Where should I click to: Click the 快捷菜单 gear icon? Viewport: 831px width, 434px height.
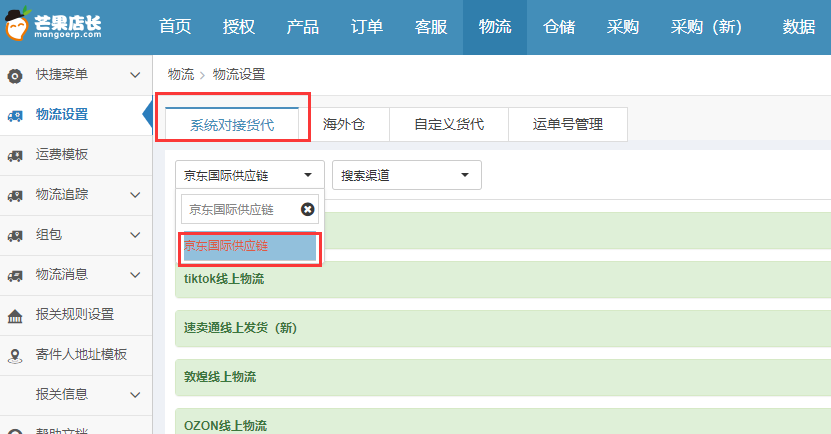(15, 76)
